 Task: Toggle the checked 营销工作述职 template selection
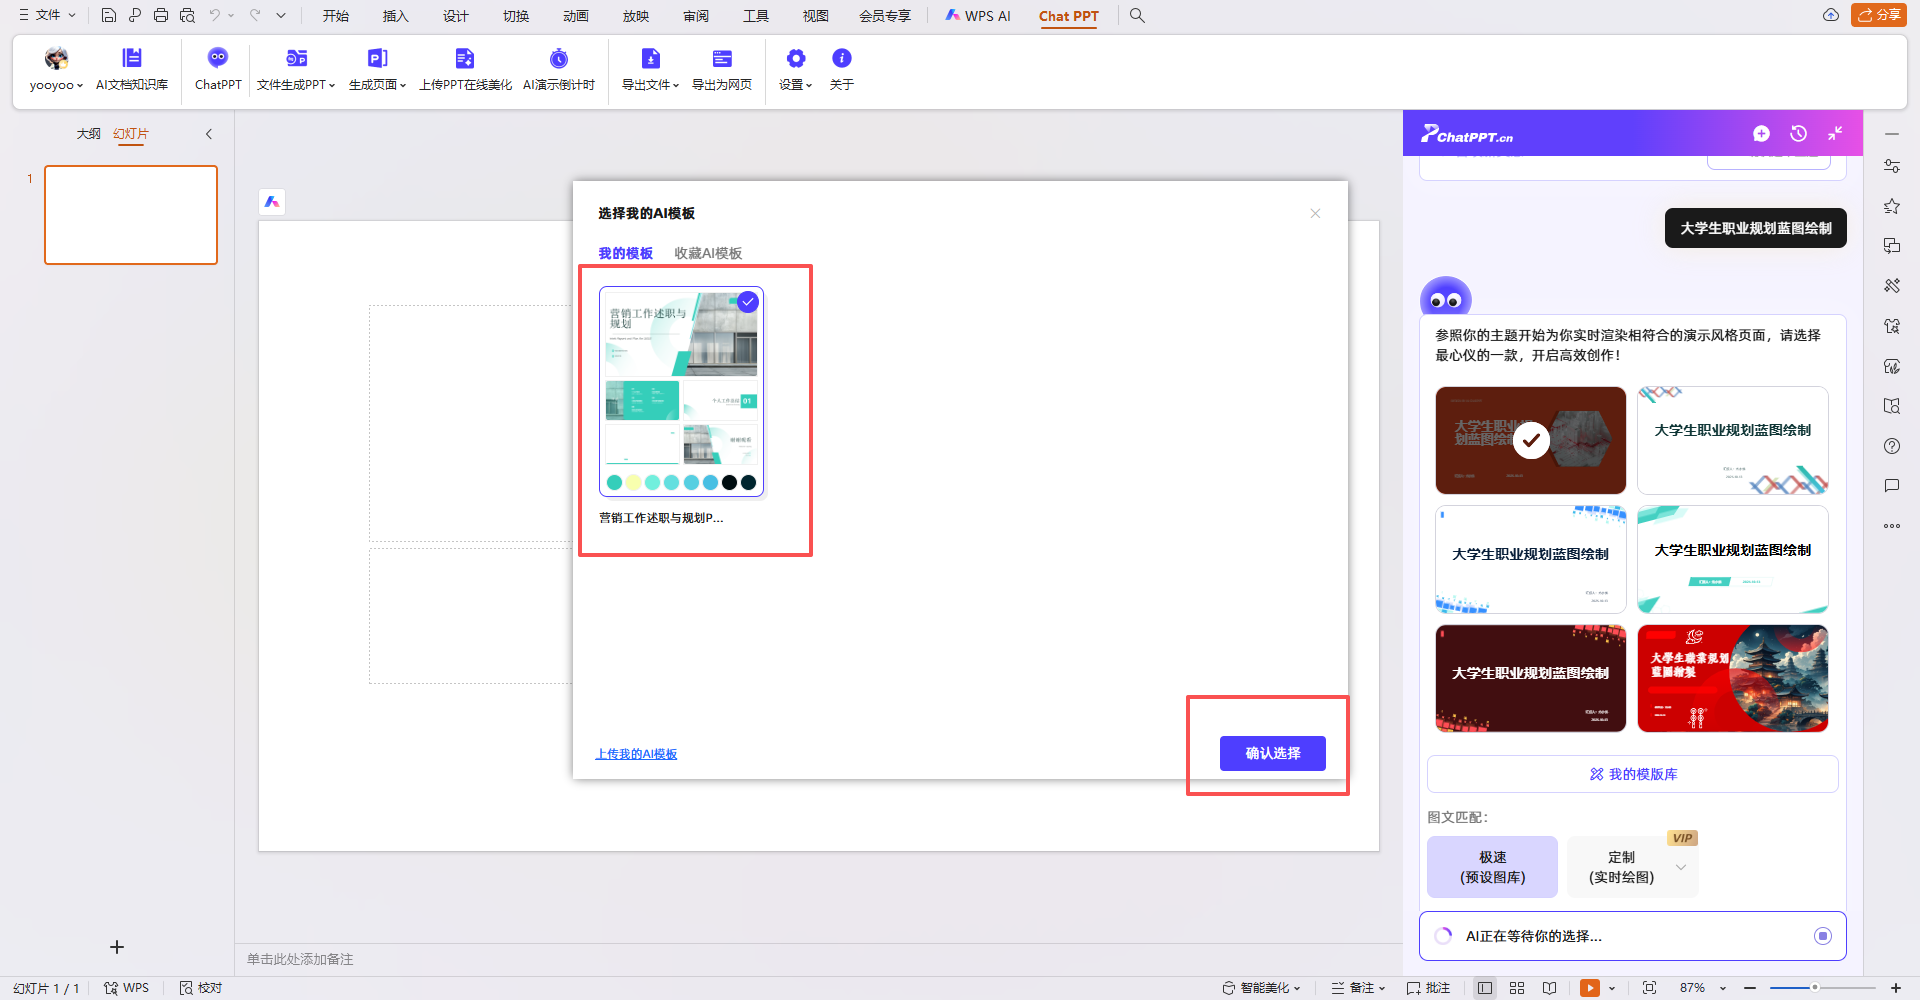pyautogui.click(x=748, y=302)
